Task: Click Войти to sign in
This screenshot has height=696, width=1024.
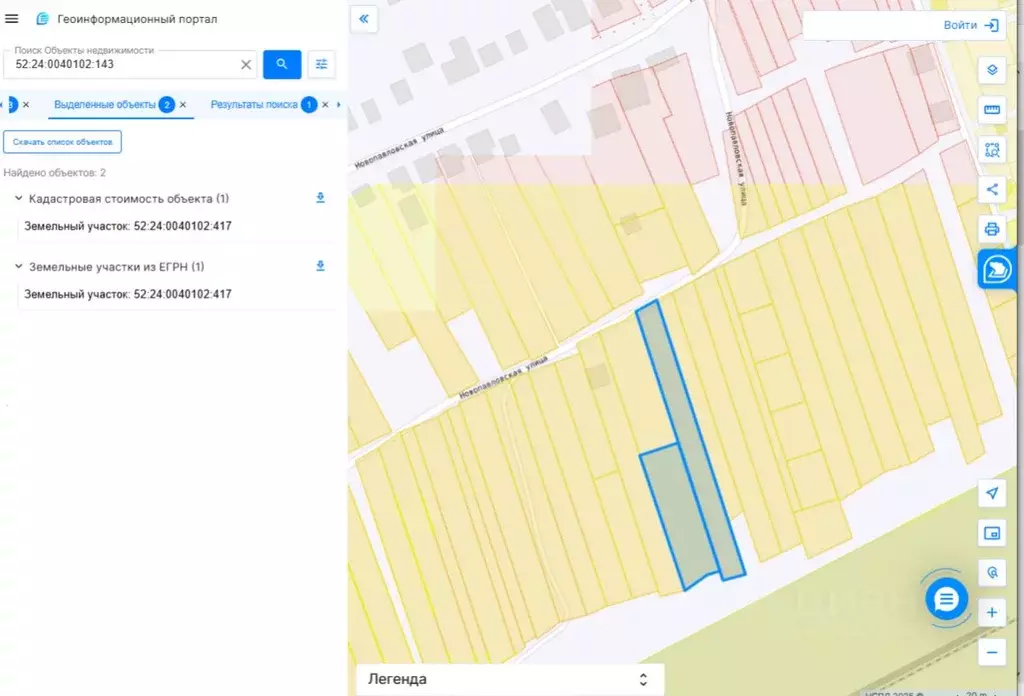Action: click(960, 25)
